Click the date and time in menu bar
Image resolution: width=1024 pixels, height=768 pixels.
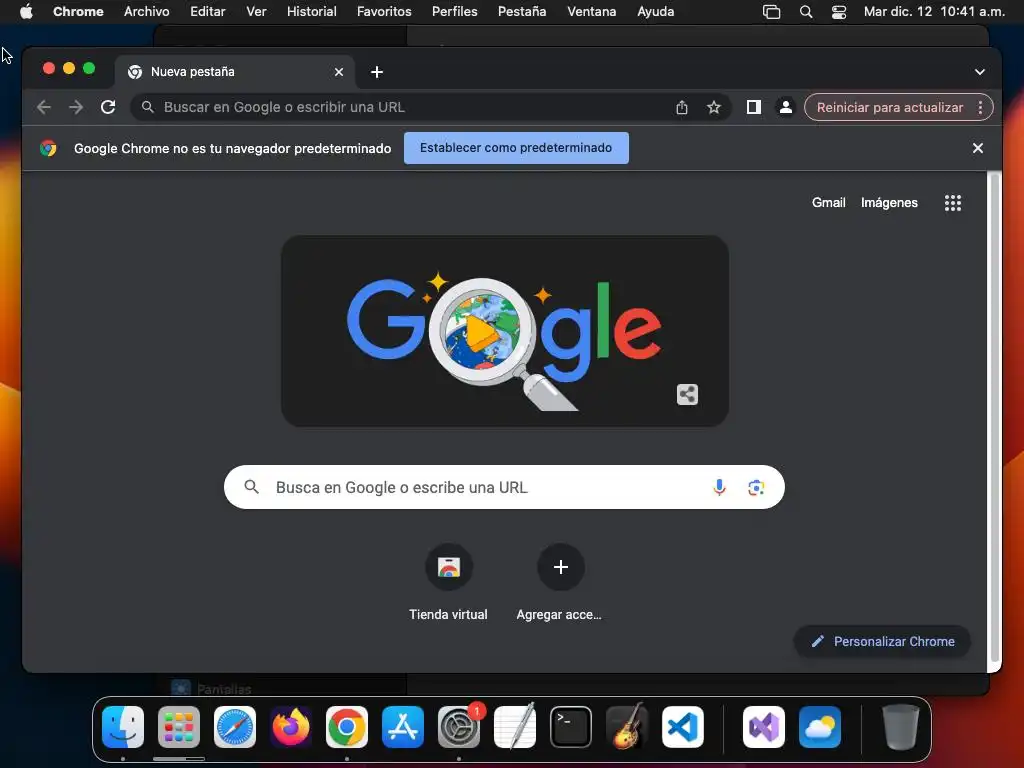coord(934,11)
